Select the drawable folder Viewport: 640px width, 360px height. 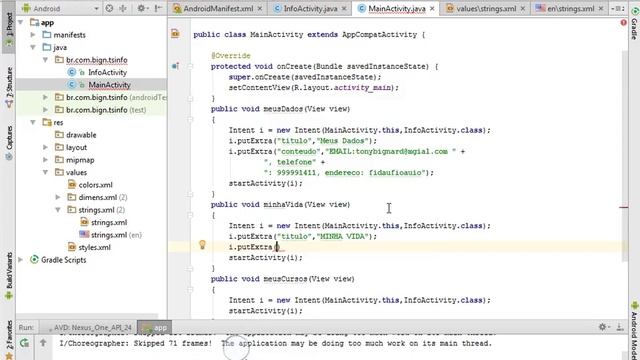click(81, 135)
